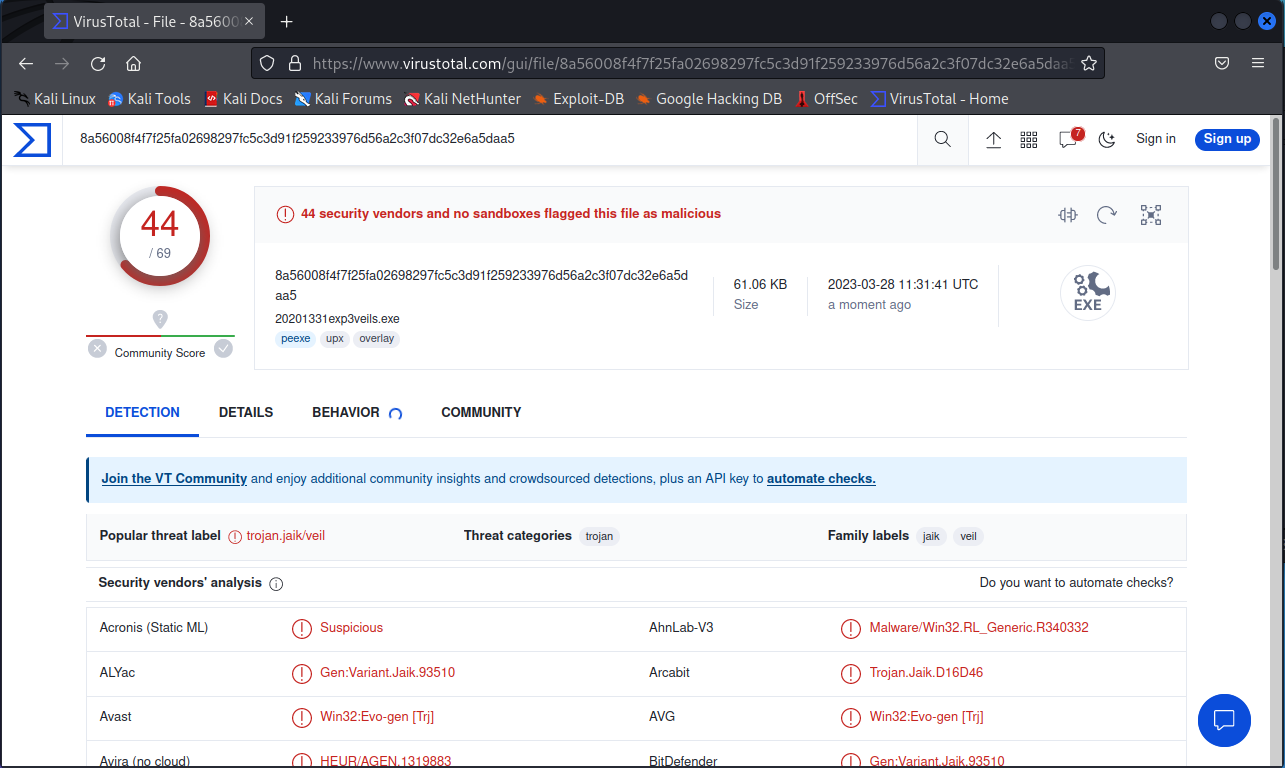Click the Sign up button
1285x768 pixels.
(1227, 139)
